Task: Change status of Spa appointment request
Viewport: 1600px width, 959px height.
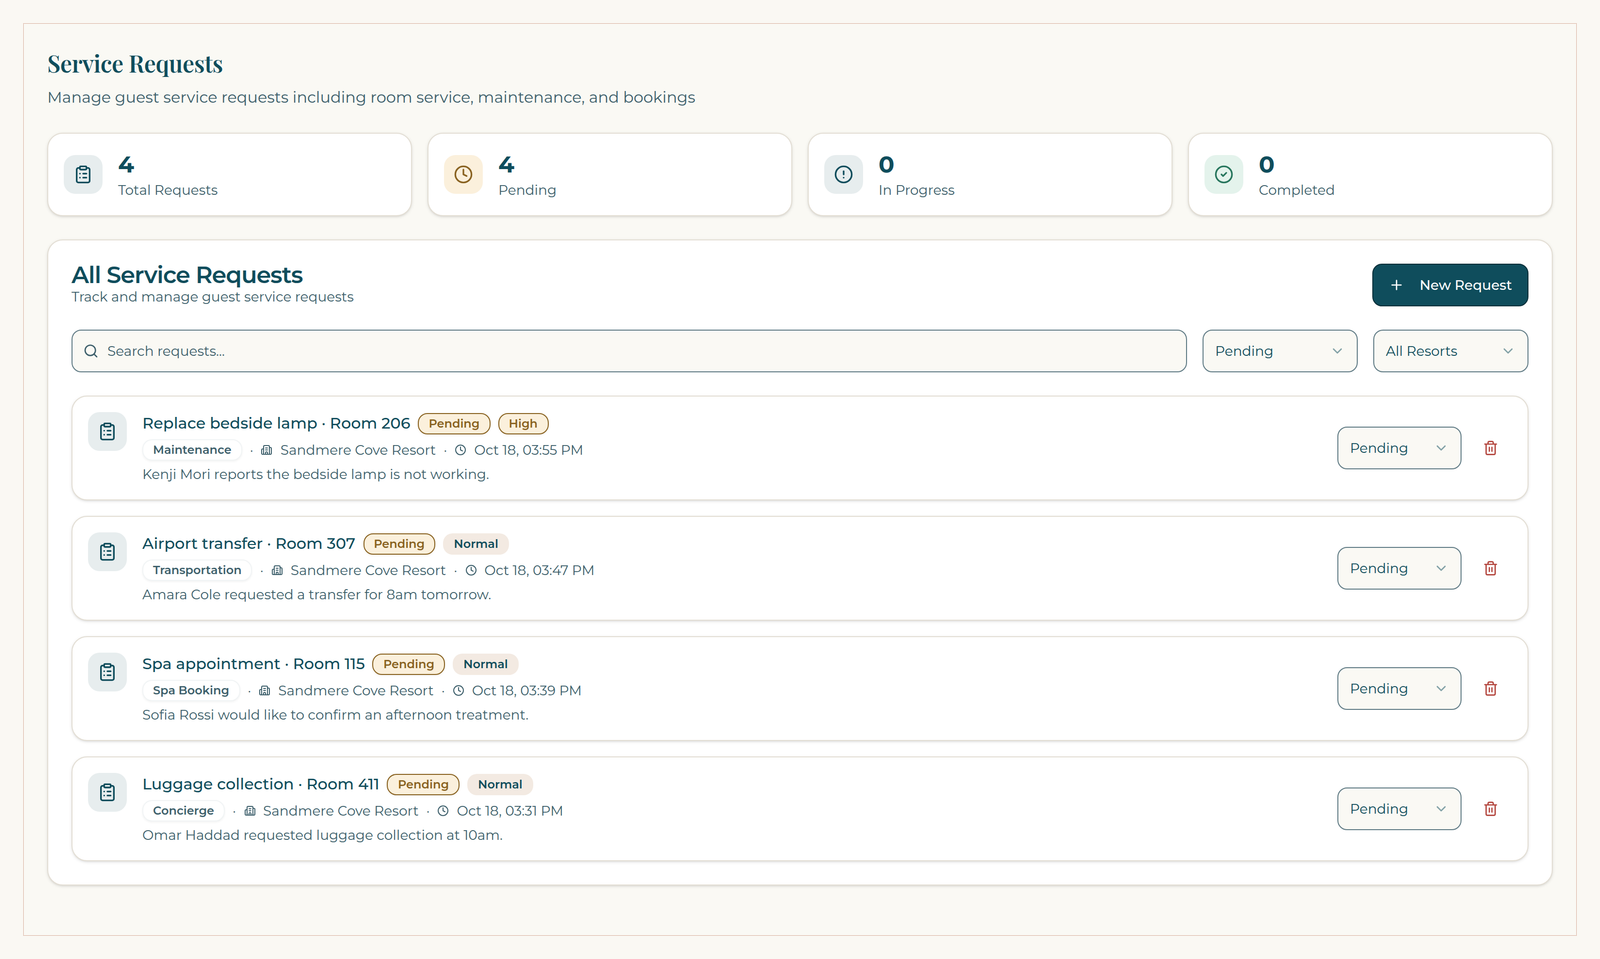Action: coord(1399,688)
